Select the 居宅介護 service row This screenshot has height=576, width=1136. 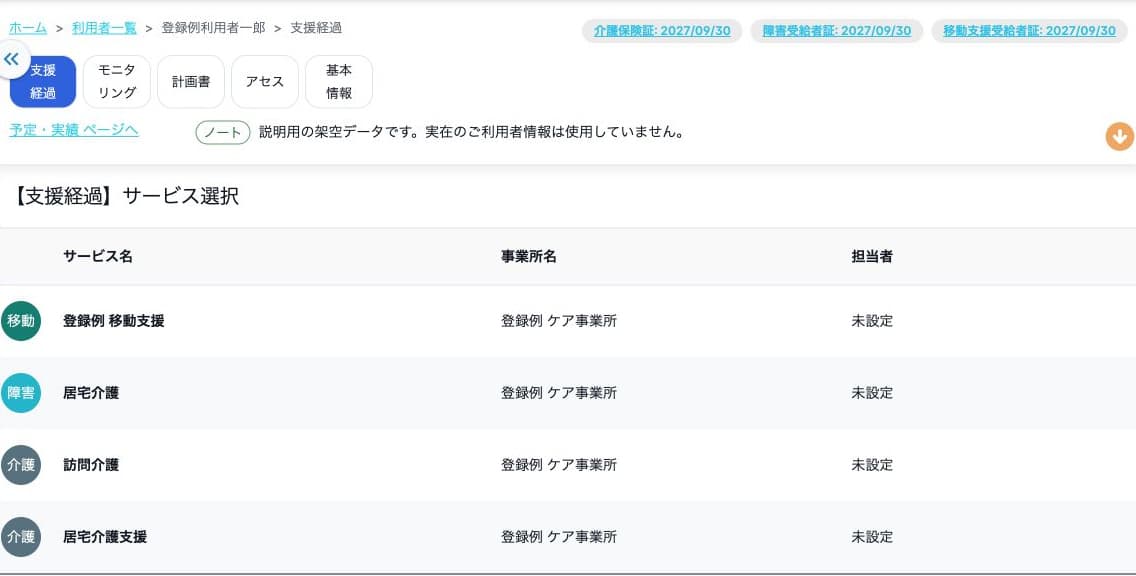tap(568, 393)
